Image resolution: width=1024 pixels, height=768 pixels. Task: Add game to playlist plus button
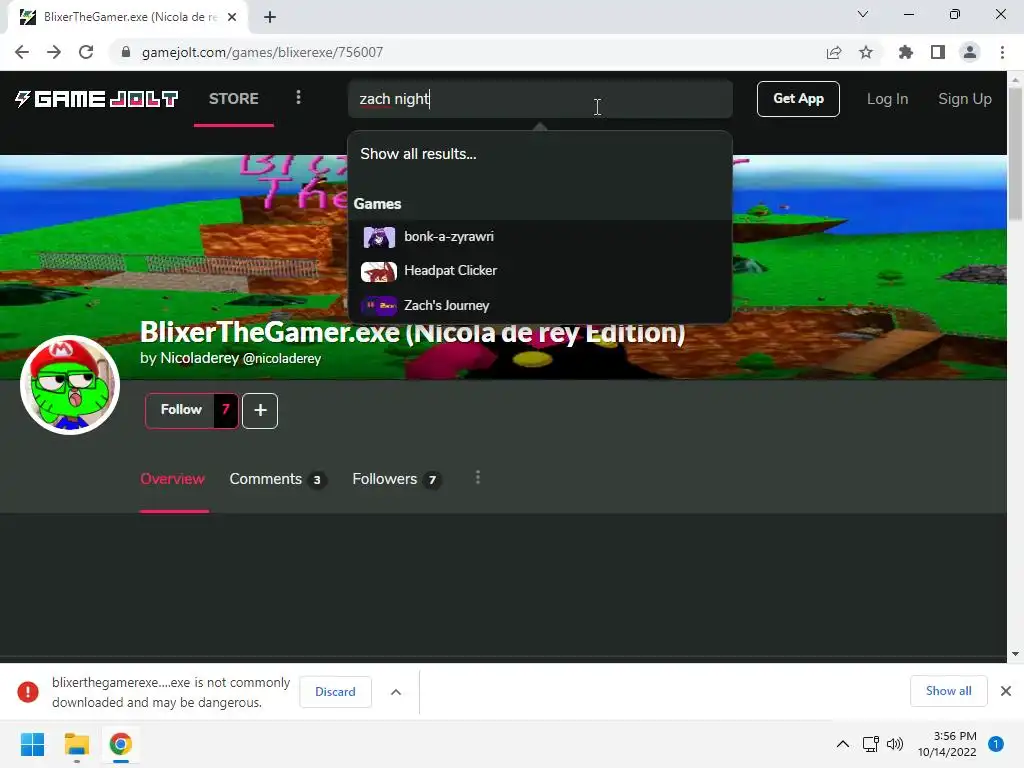[260, 411]
